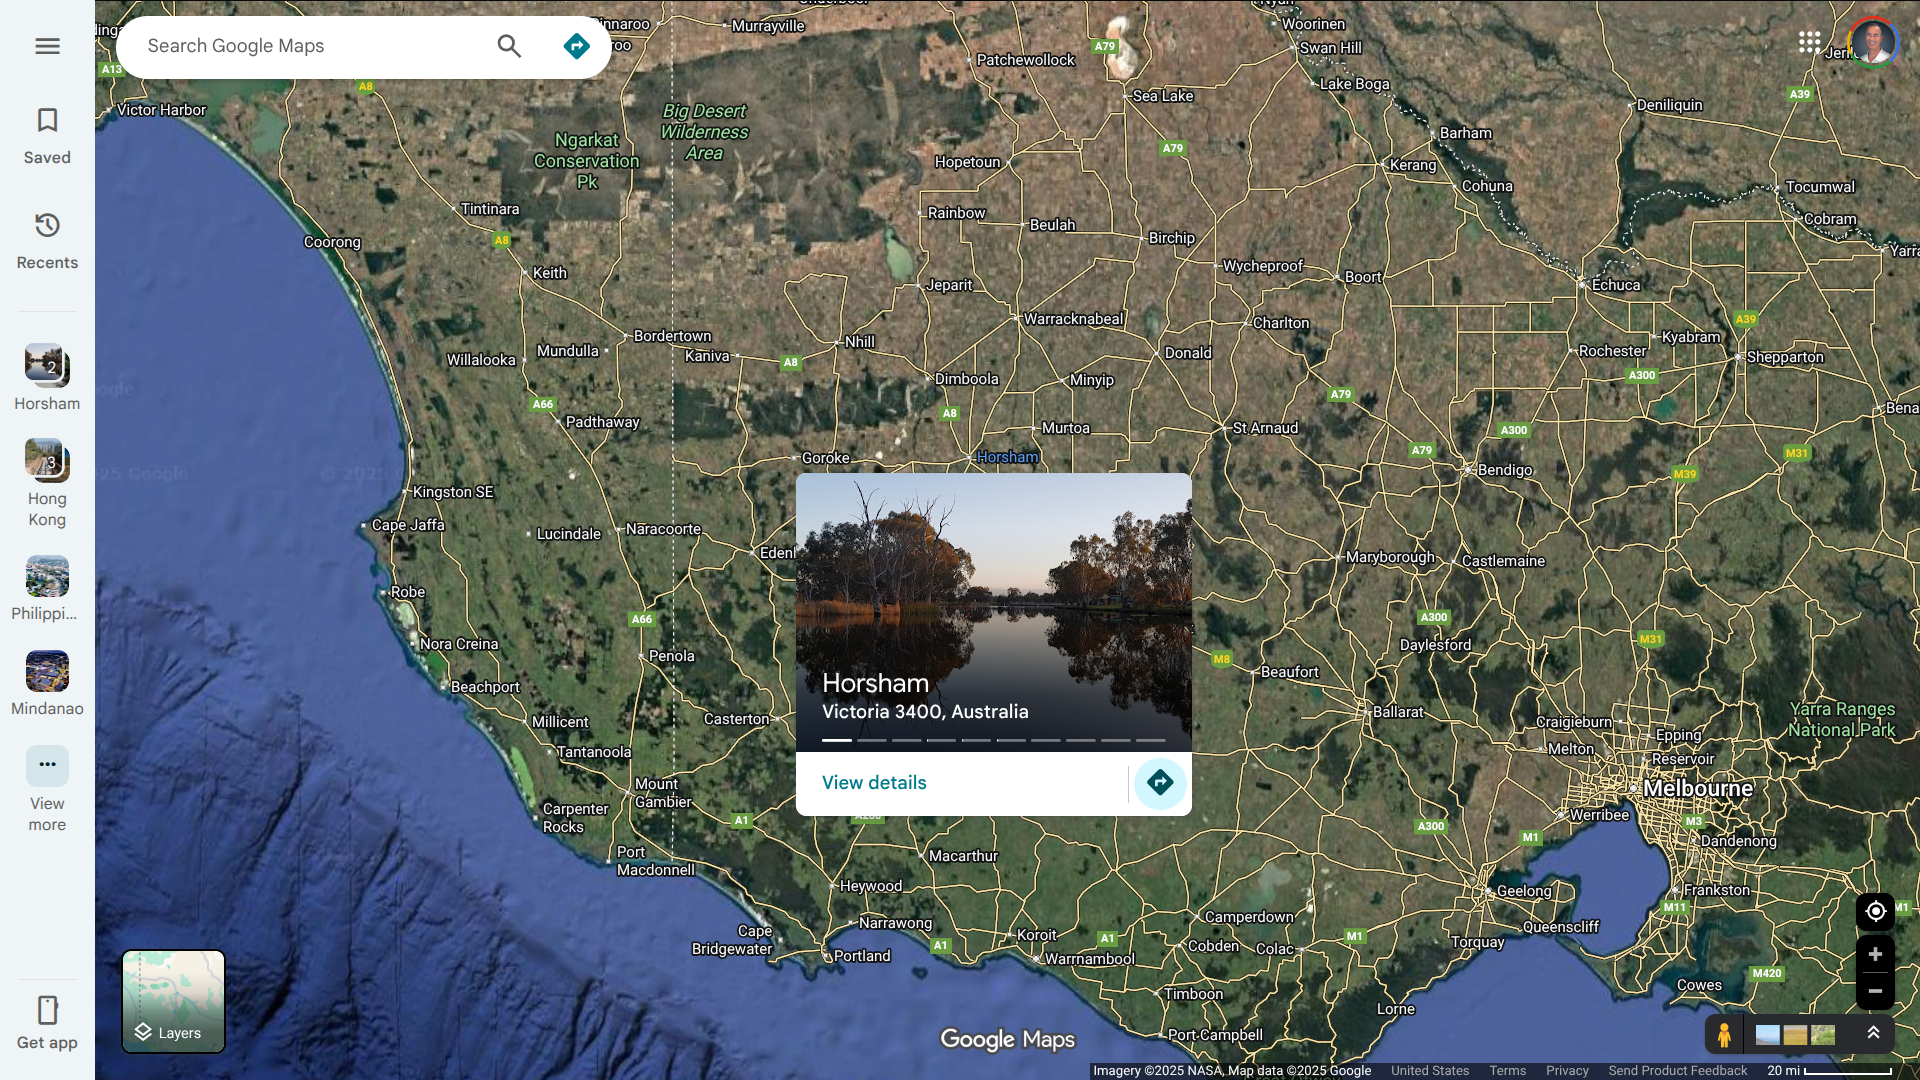Click View details for Horsham
Image resolution: width=1920 pixels, height=1080 pixels.
click(874, 783)
